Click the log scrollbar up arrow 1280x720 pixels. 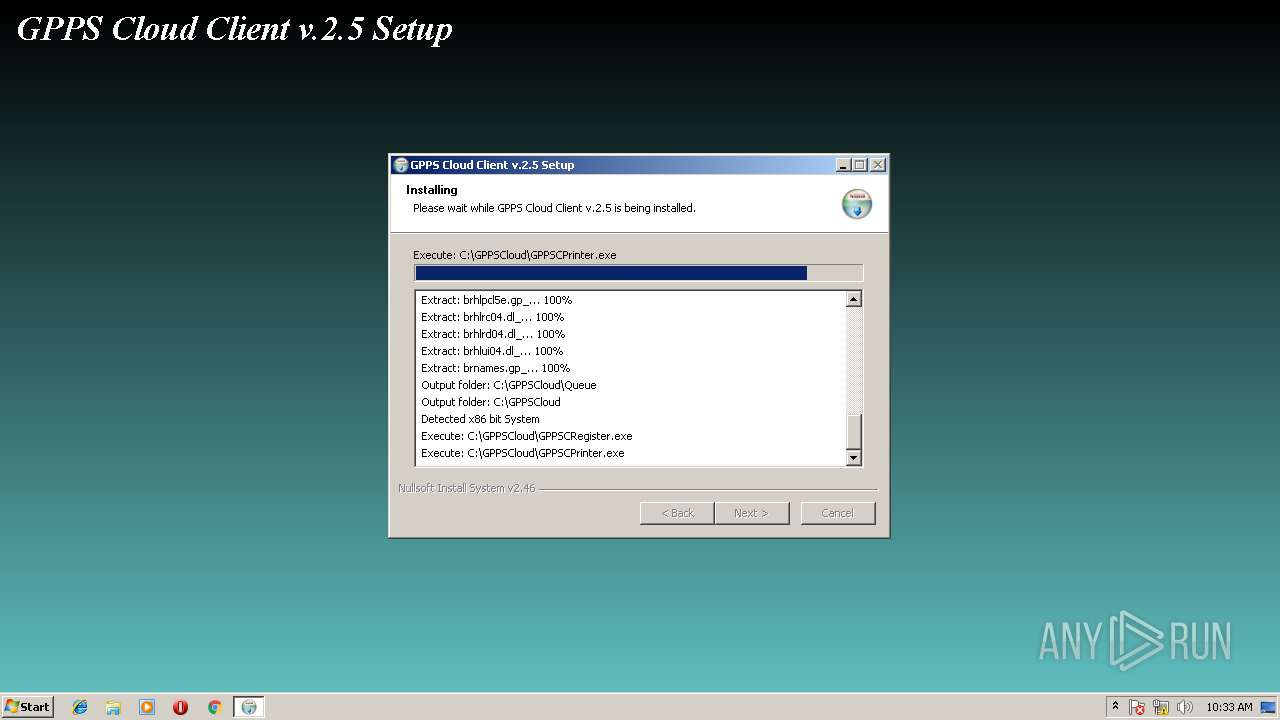pyautogui.click(x=853, y=299)
